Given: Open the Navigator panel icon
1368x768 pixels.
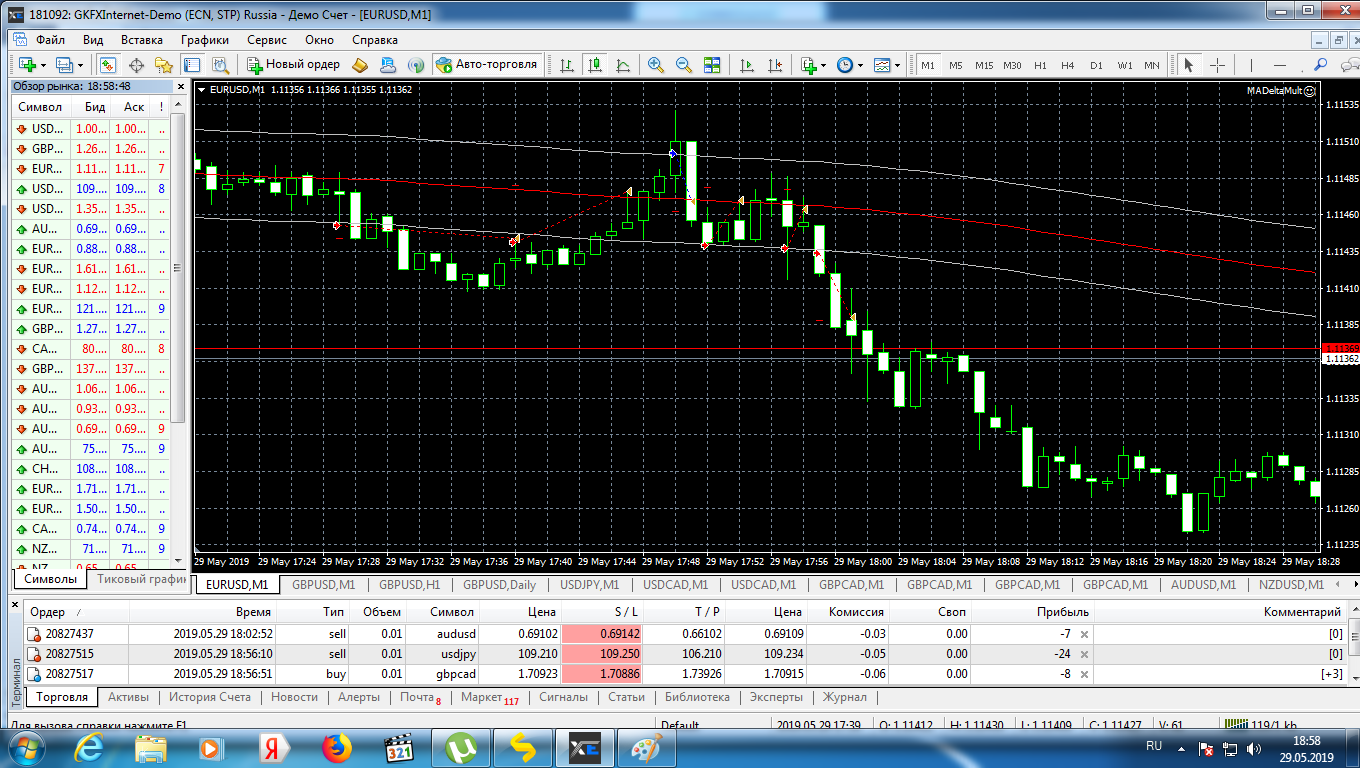Looking at the screenshot, I should [165, 64].
